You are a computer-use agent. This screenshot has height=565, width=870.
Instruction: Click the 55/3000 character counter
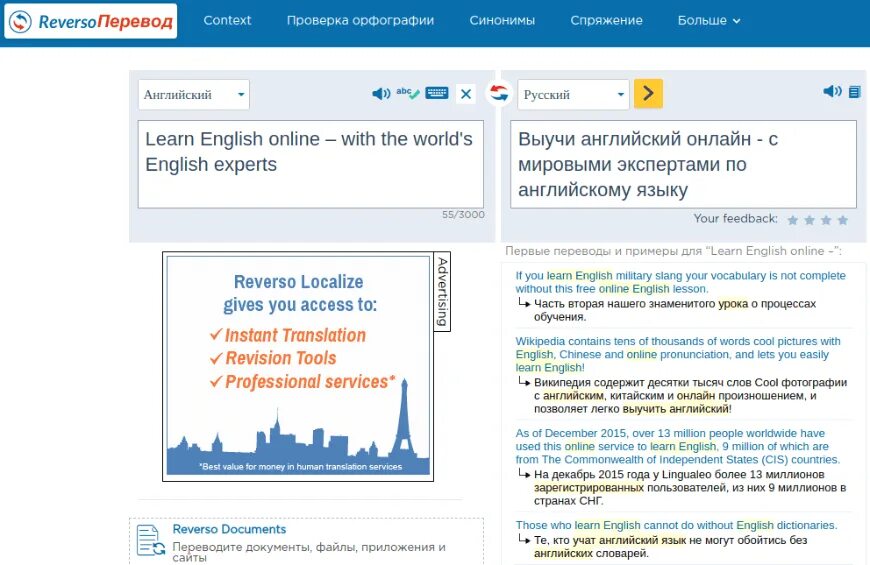point(463,215)
